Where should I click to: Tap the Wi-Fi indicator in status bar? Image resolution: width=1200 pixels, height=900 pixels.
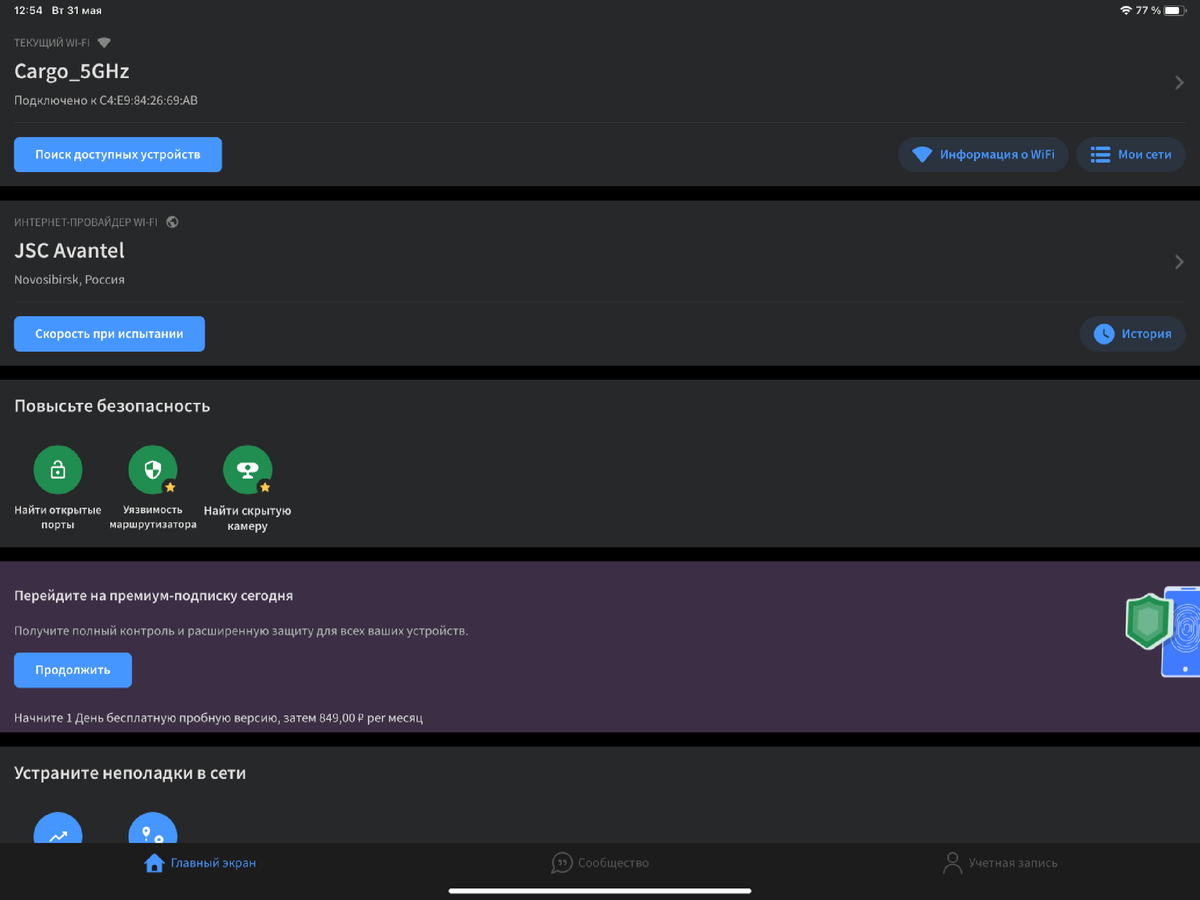pyautogui.click(x=1126, y=10)
